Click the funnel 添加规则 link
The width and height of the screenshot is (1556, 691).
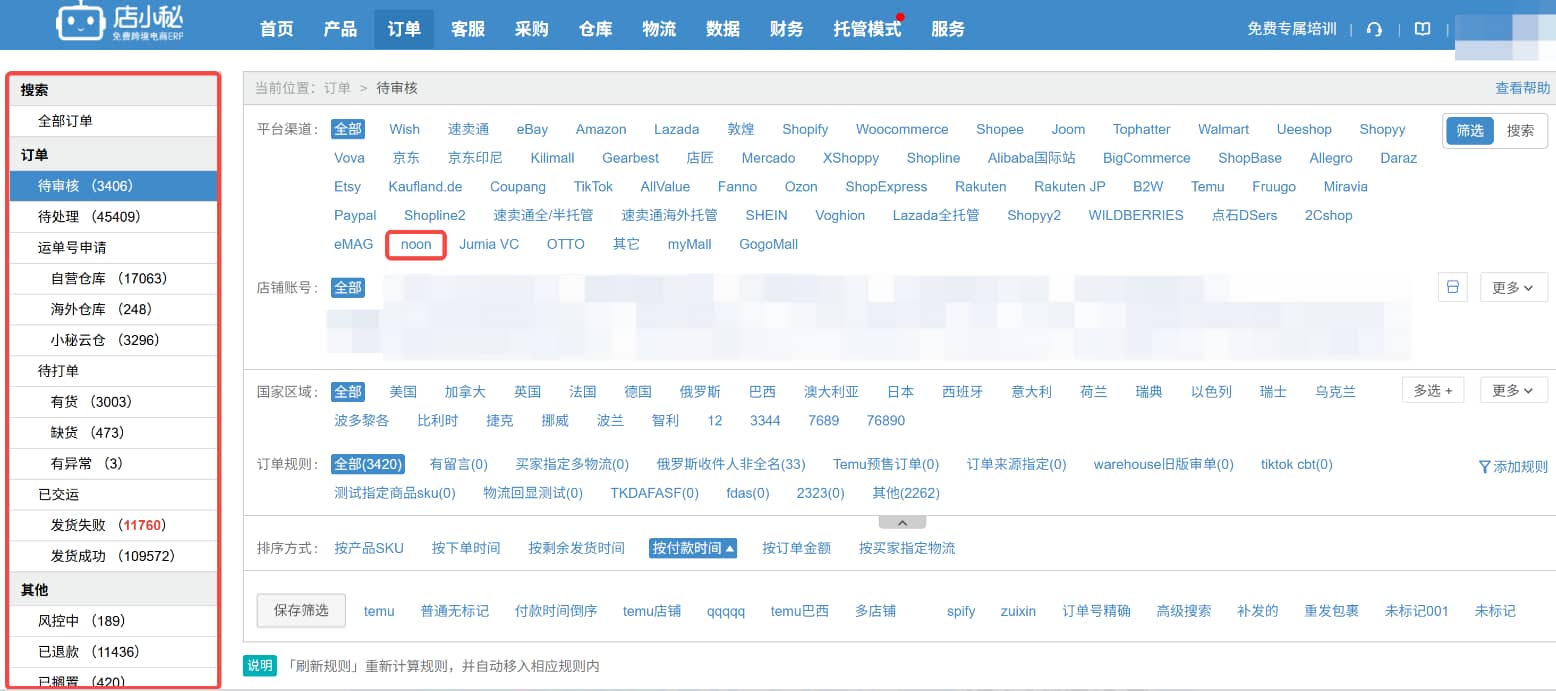pos(1513,467)
